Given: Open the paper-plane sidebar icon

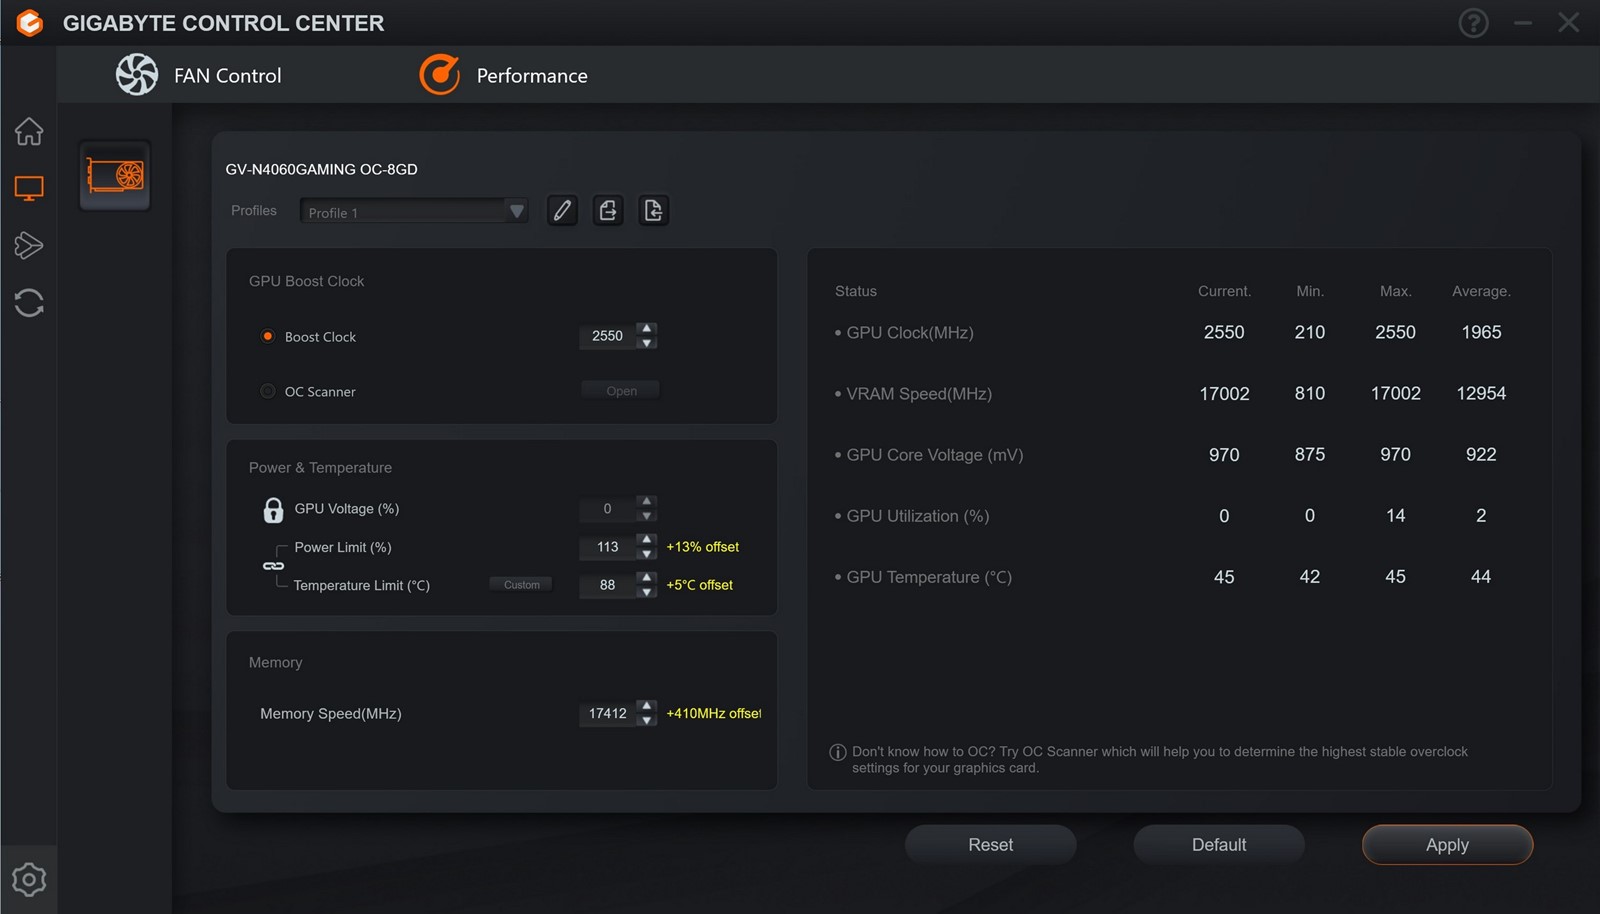Looking at the screenshot, I should [28, 245].
